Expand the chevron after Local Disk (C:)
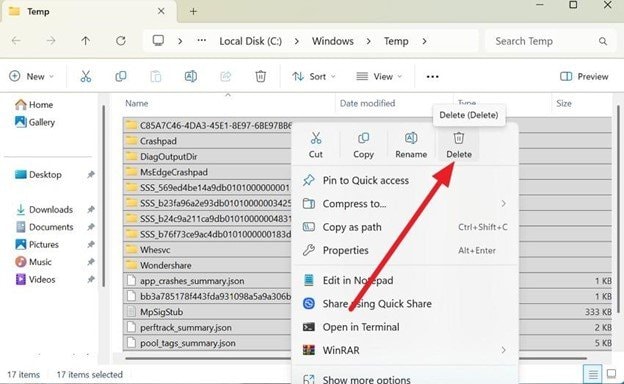624x384 pixels. (x=296, y=41)
